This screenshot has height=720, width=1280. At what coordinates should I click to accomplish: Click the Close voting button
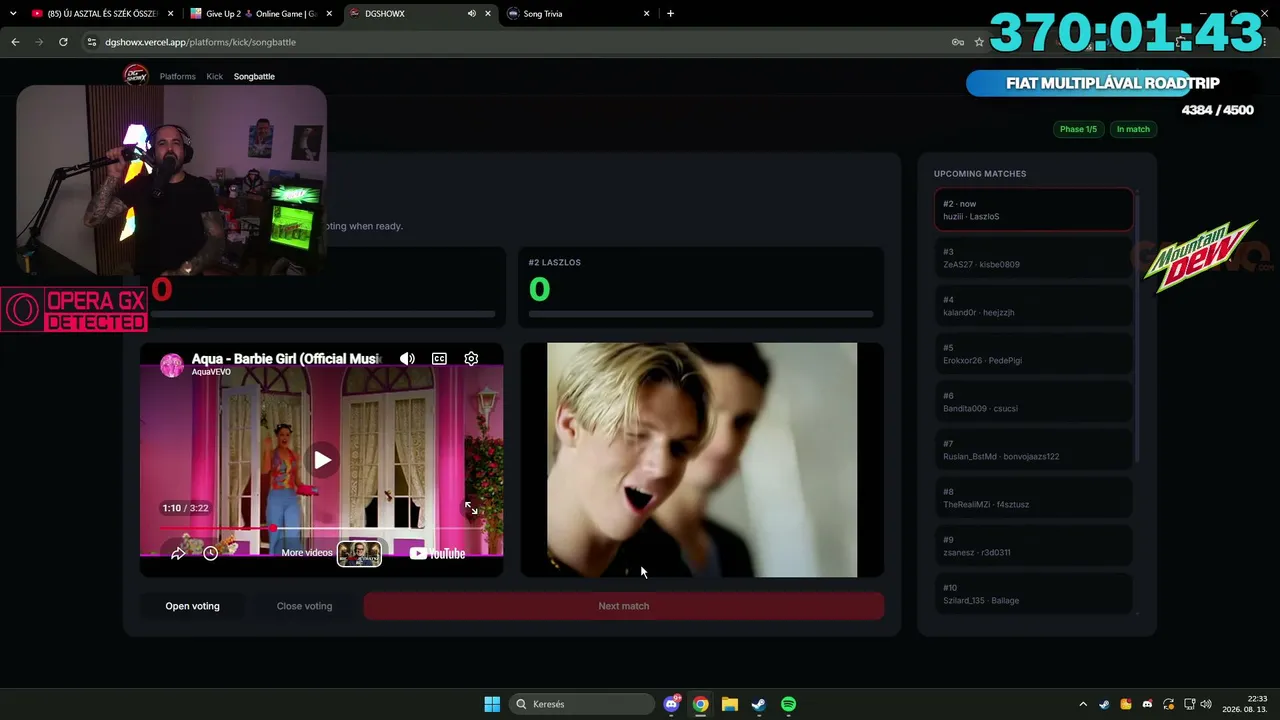point(304,606)
